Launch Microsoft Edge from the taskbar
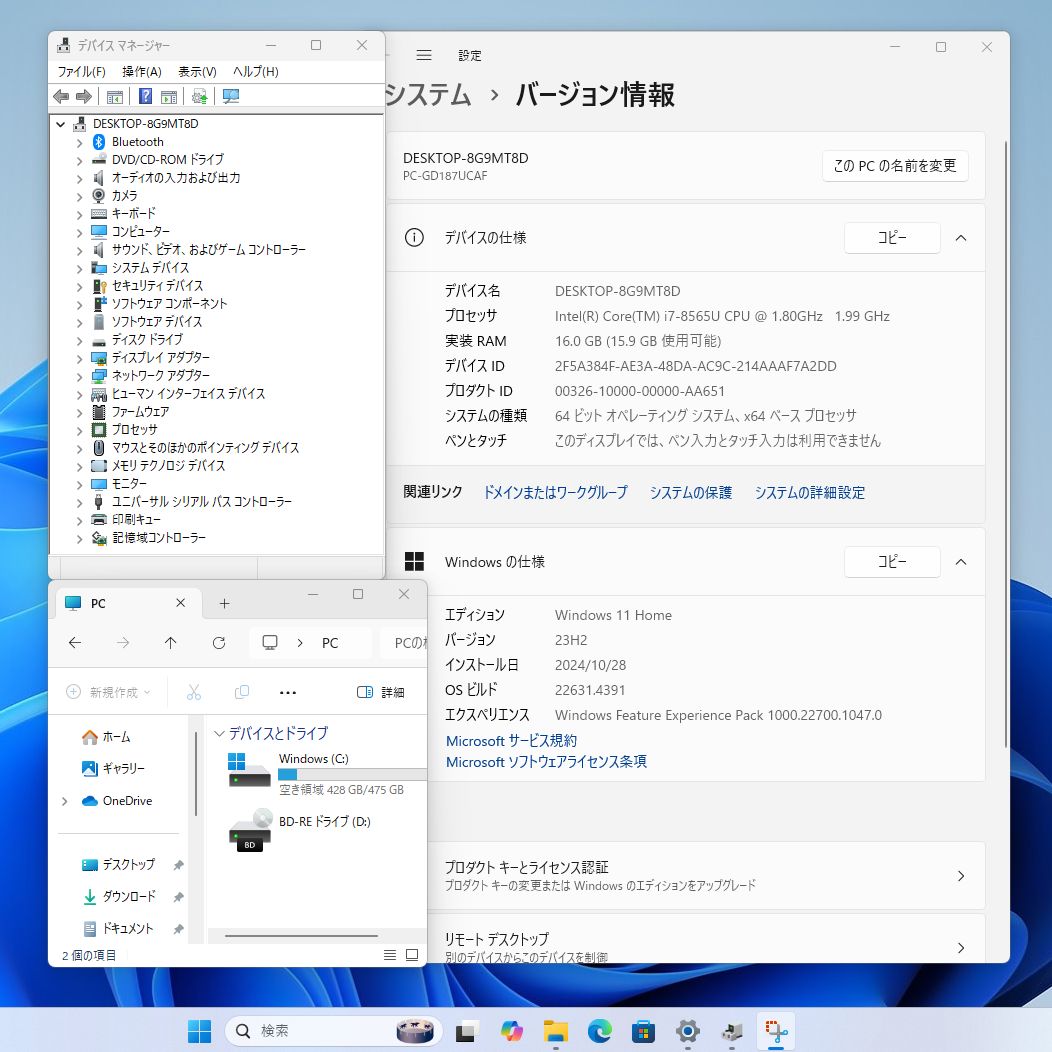1052x1052 pixels. tap(599, 1031)
